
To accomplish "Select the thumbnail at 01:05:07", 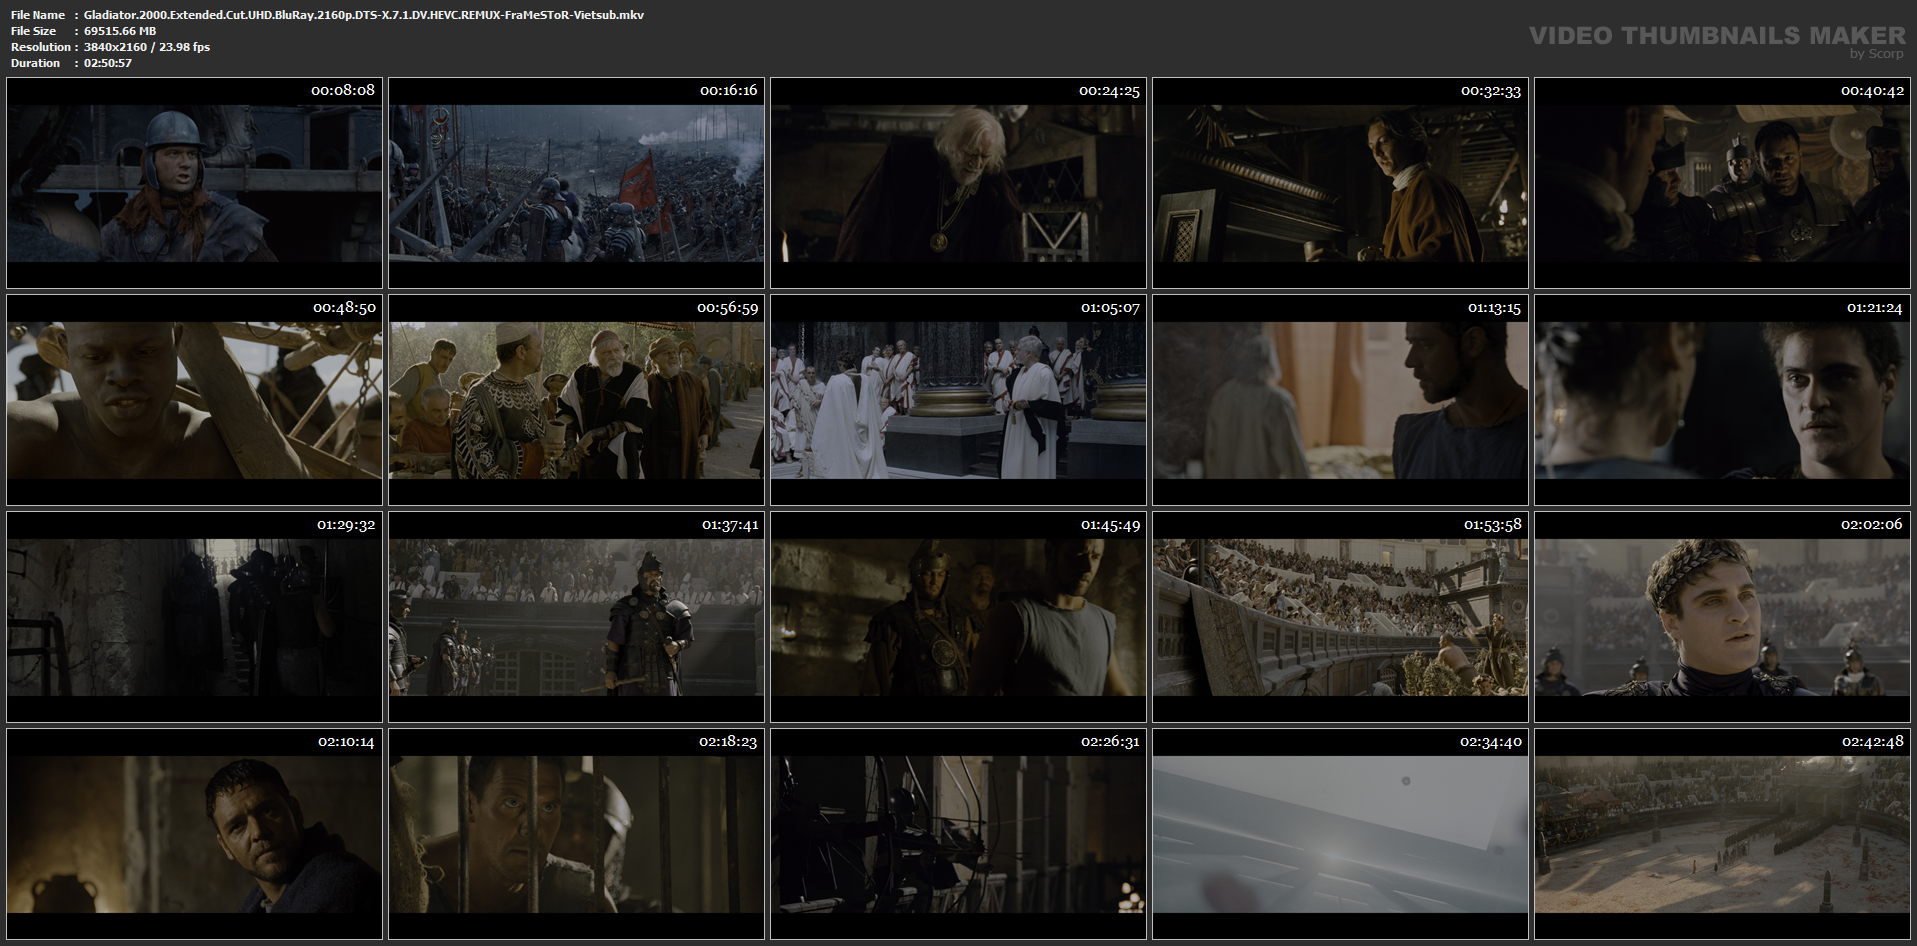I will point(958,400).
